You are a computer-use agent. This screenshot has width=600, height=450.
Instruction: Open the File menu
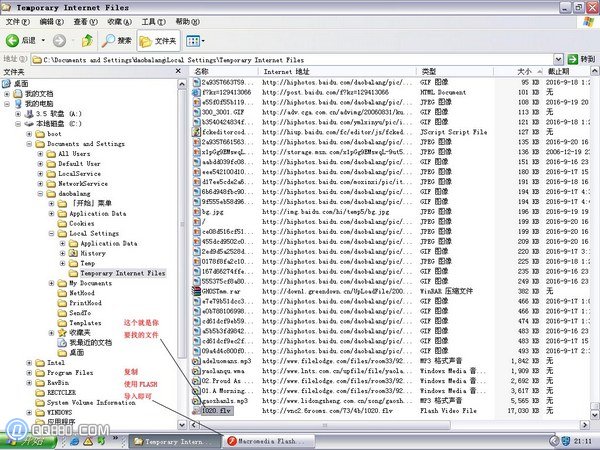click(x=17, y=22)
